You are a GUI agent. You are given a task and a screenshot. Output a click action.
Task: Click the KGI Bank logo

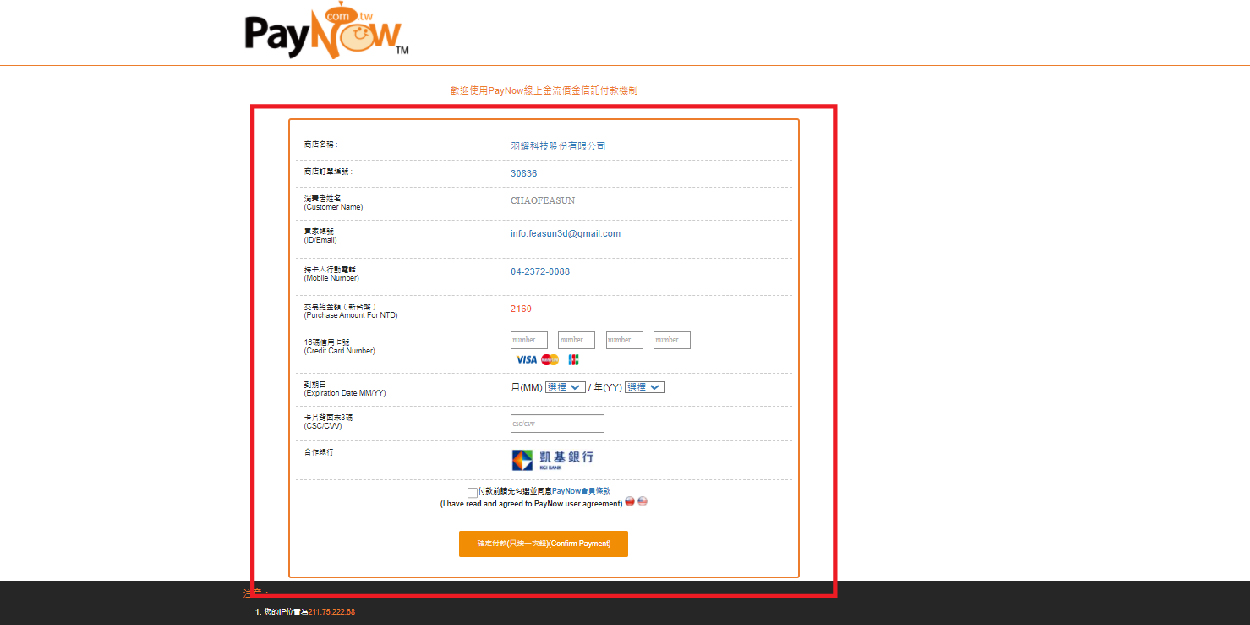(x=552, y=458)
